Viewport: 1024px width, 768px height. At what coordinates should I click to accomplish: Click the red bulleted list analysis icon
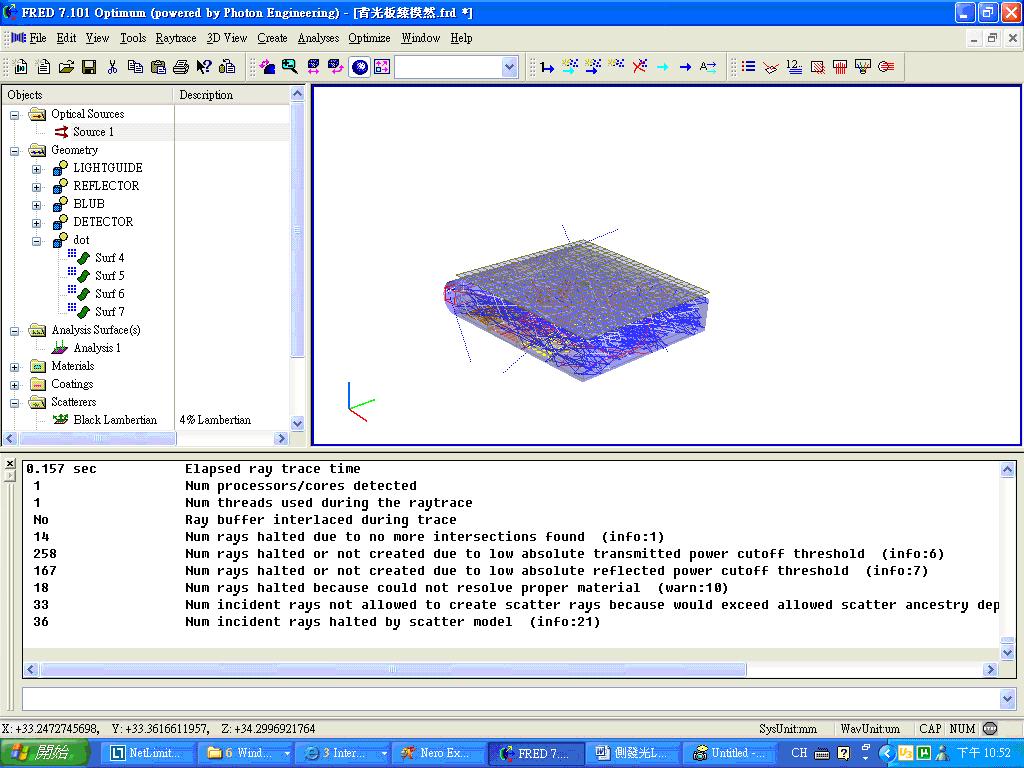tap(748, 67)
